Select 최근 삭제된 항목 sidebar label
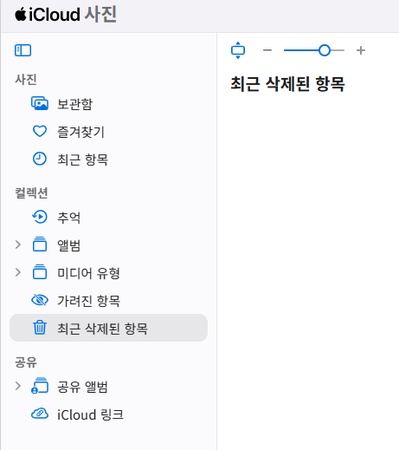The image size is (399, 450). 102,329
